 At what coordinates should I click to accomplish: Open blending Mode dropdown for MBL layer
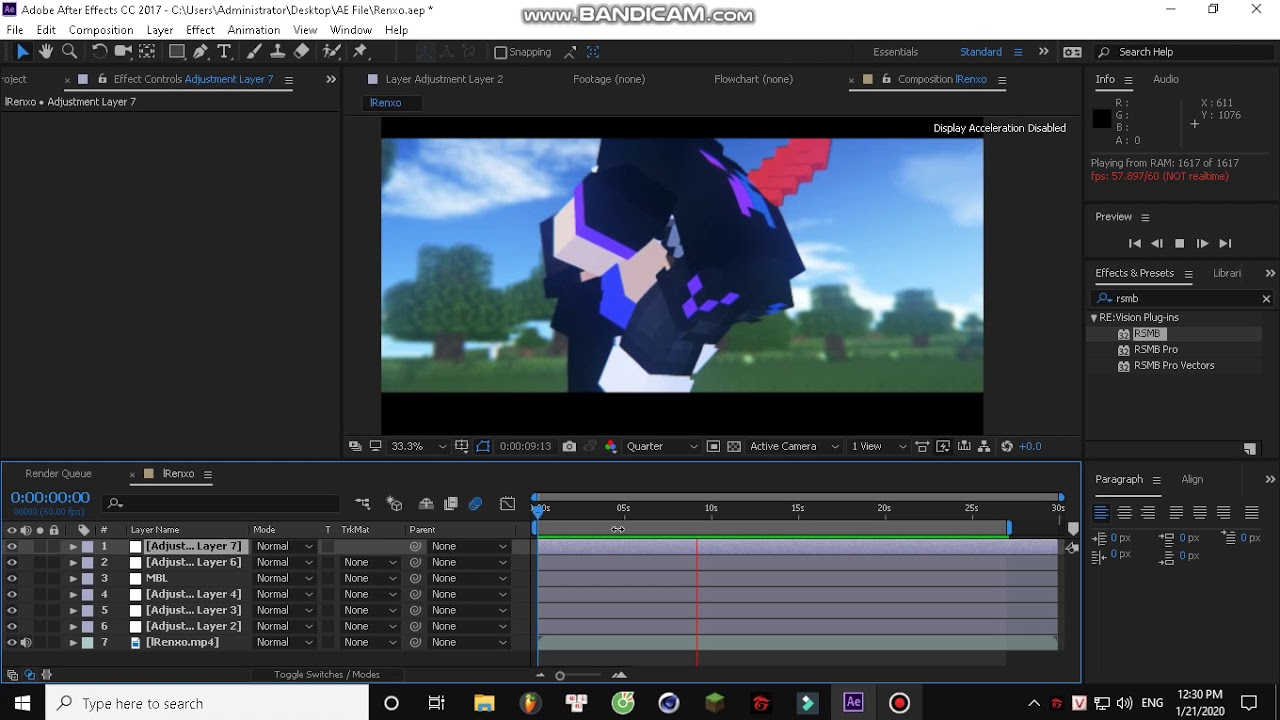pyautogui.click(x=285, y=579)
